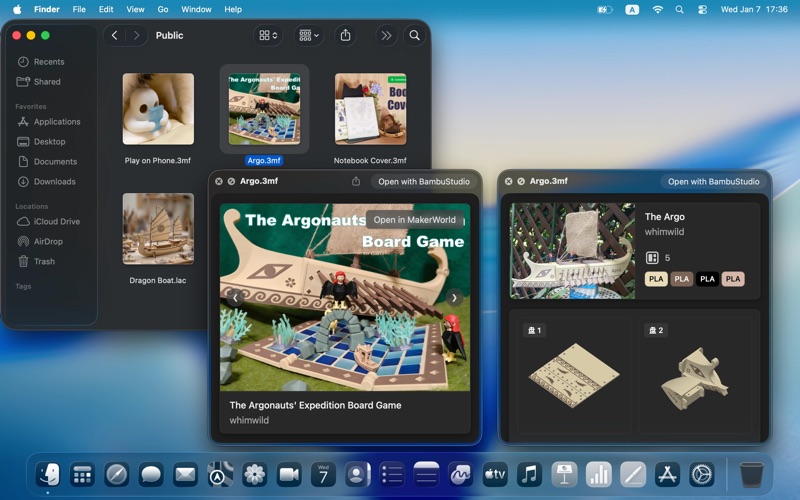800x500 pixels.
Task: Show previous image in preview carousel
Action: [x=235, y=297]
